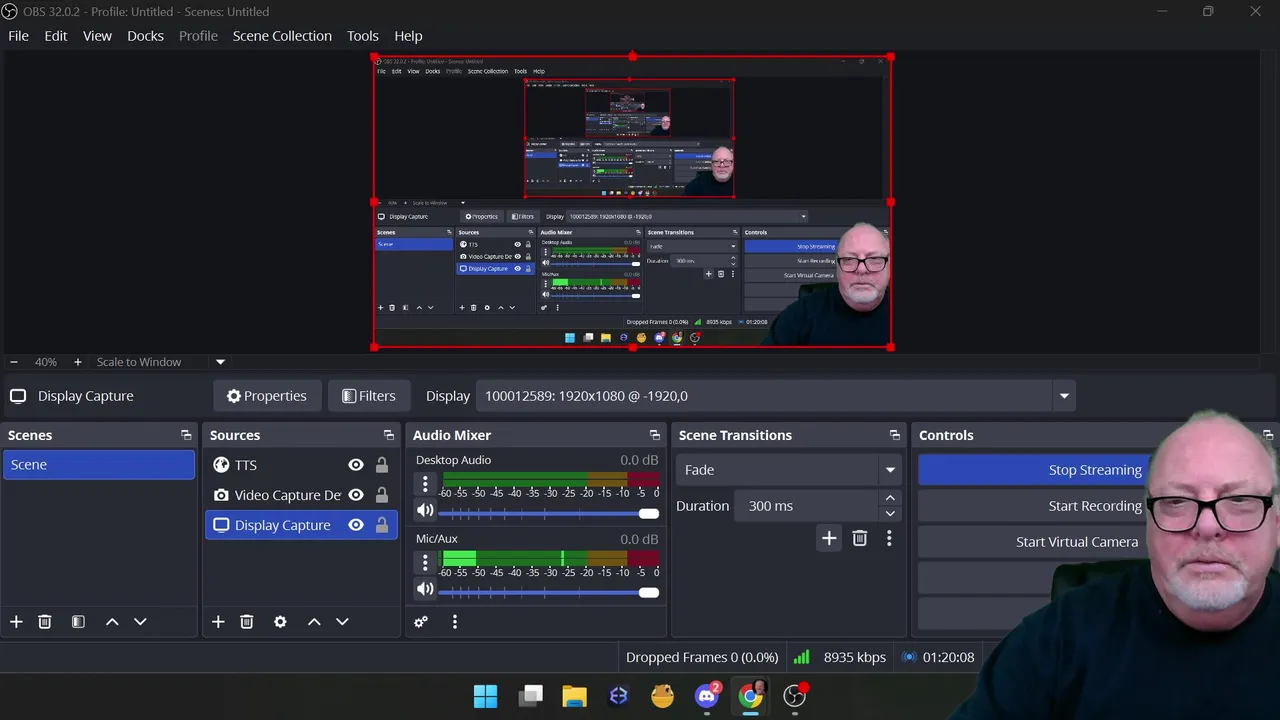Move source down arrow
This screenshot has width=1280, height=720.
(342, 622)
